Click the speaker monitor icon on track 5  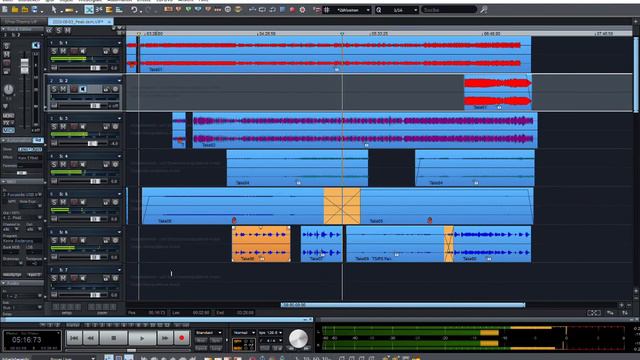coord(83,202)
